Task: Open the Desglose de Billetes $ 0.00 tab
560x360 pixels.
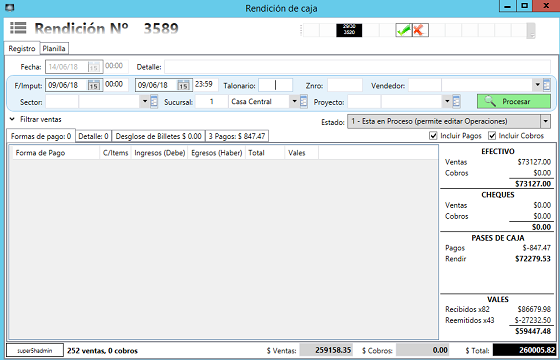Action: (159, 136)
